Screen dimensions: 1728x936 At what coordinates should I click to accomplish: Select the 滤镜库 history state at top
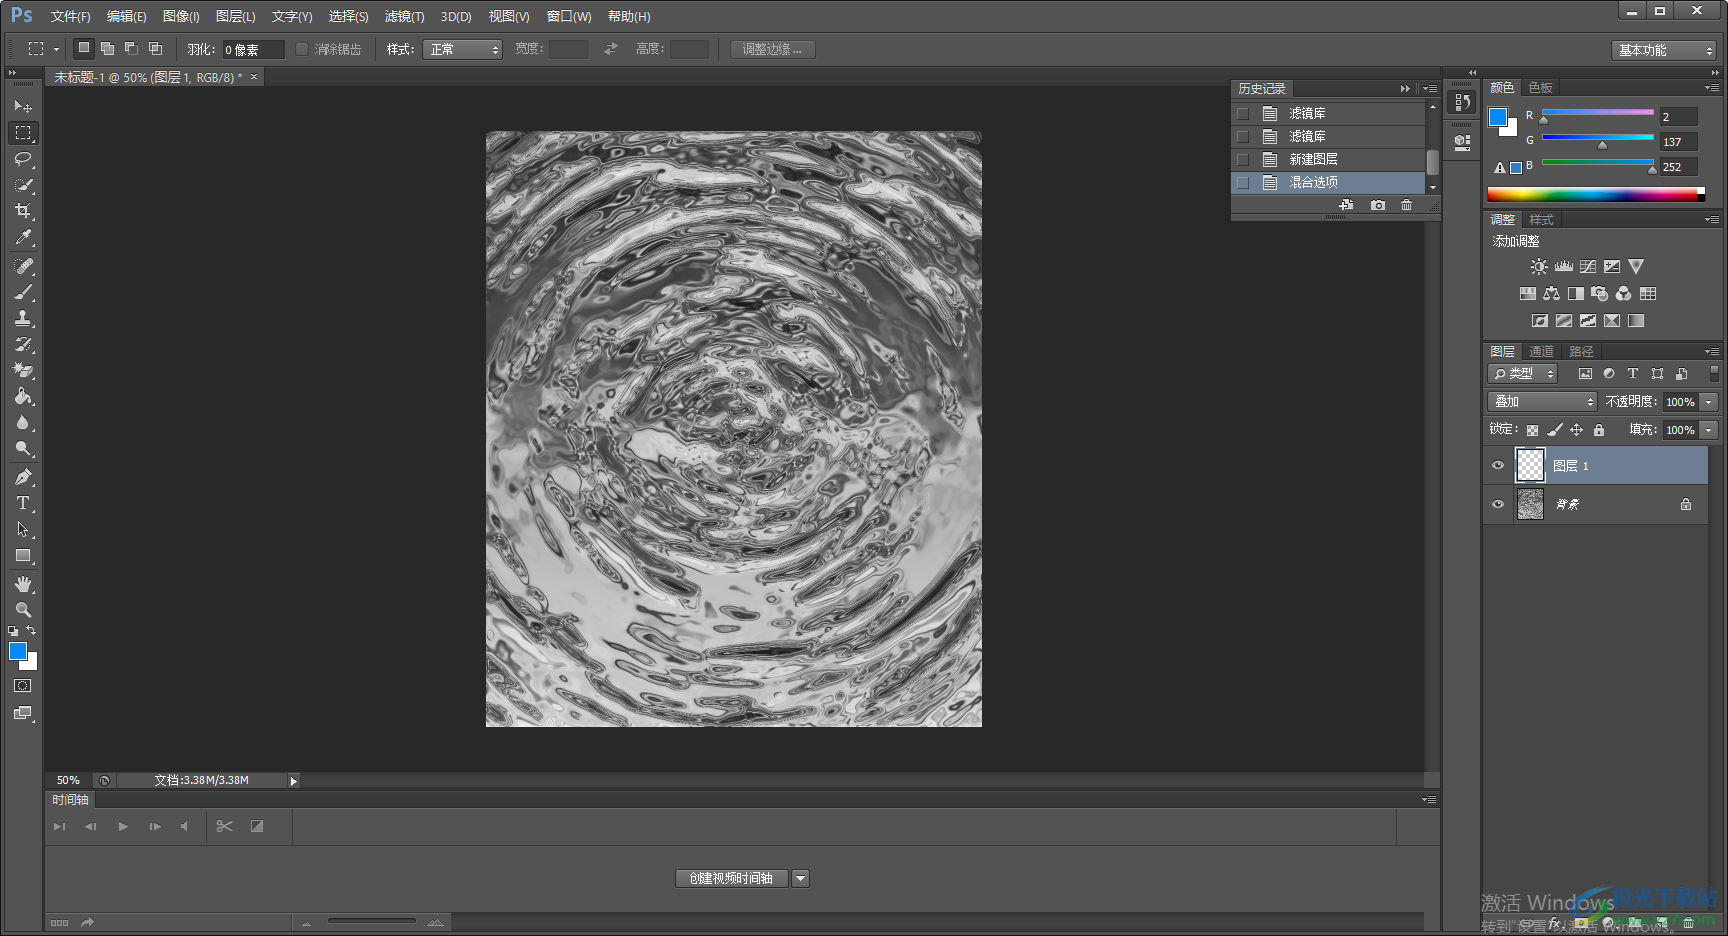point(1328,114)
